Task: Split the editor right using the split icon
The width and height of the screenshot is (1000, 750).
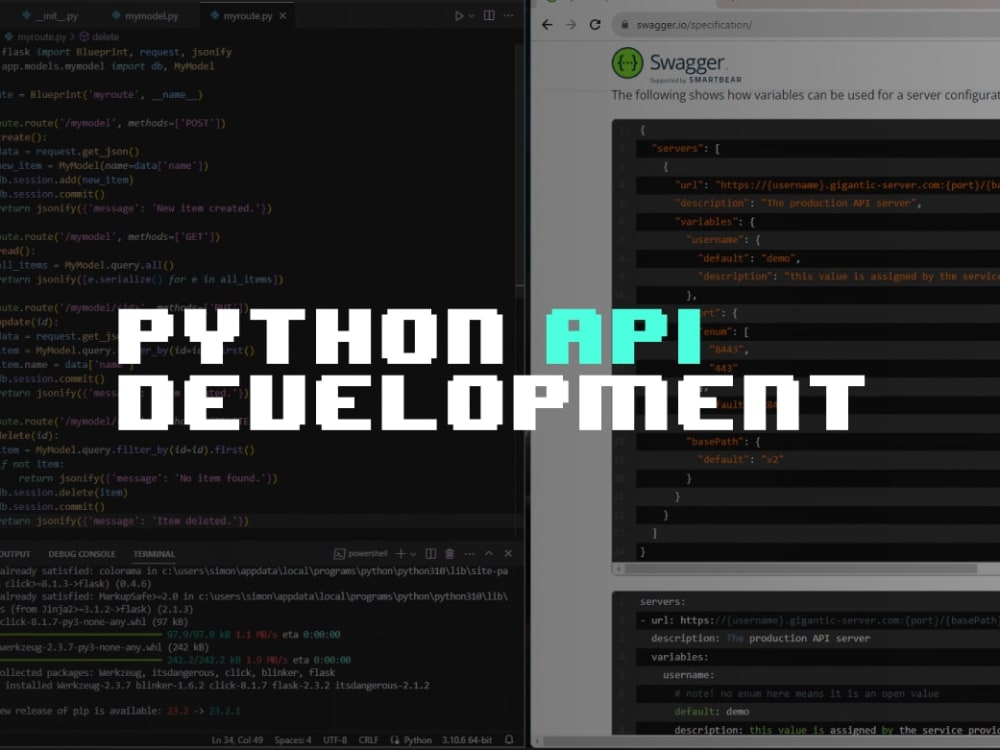Action: point(489,15)
